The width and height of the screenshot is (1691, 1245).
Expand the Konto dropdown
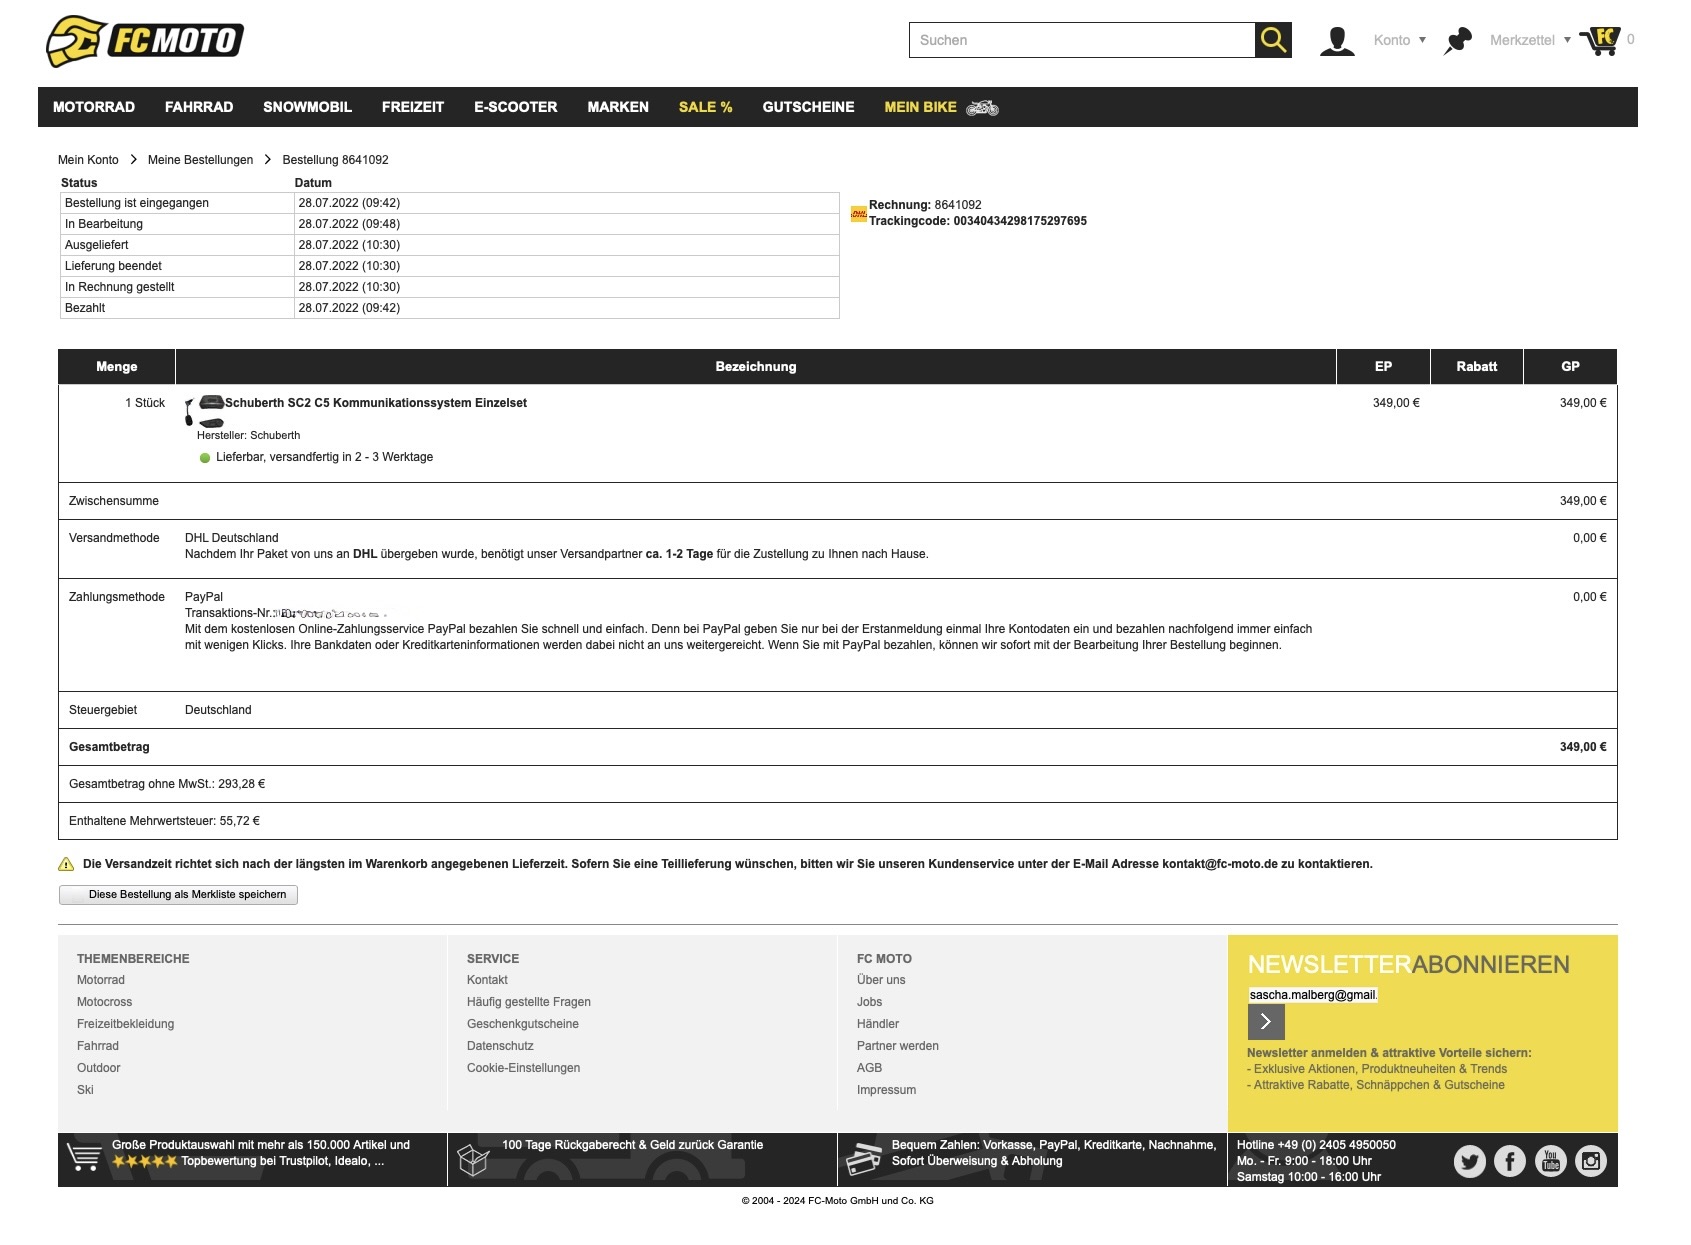(x=1399, y=40)
